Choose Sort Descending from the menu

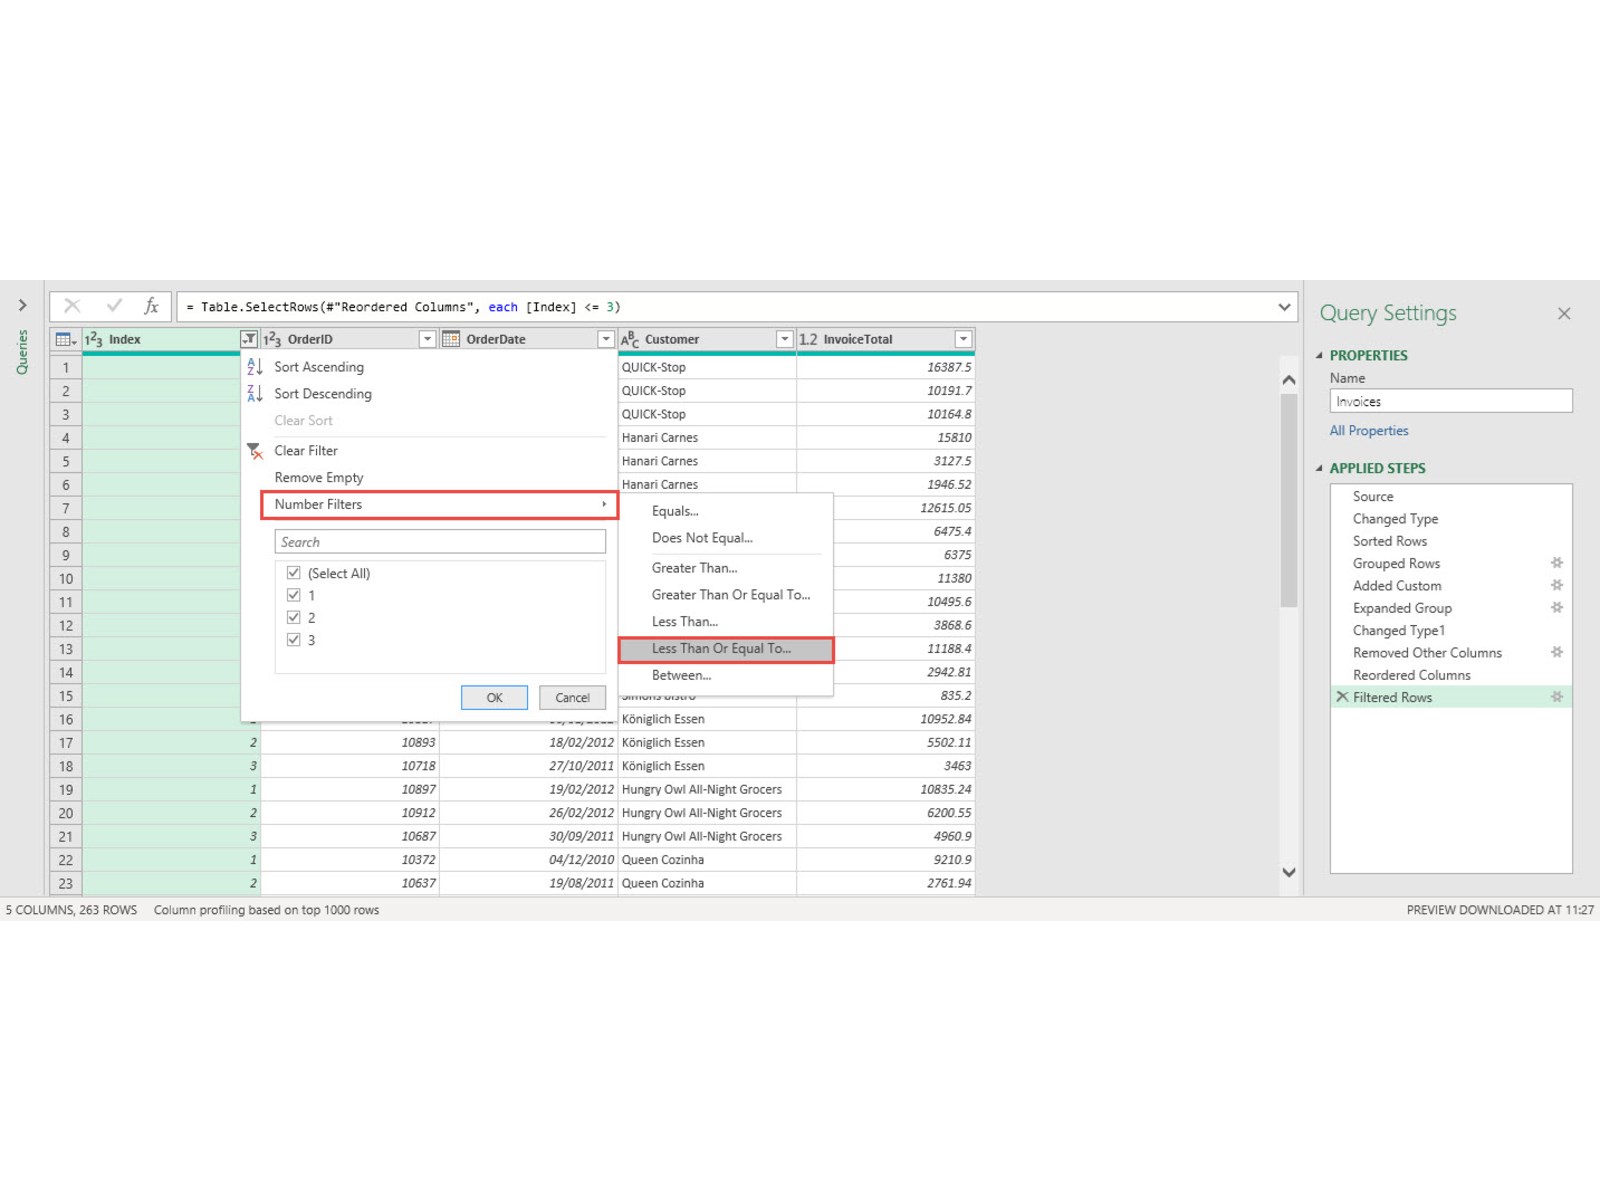pyautogui.click(x=322, y=394)
